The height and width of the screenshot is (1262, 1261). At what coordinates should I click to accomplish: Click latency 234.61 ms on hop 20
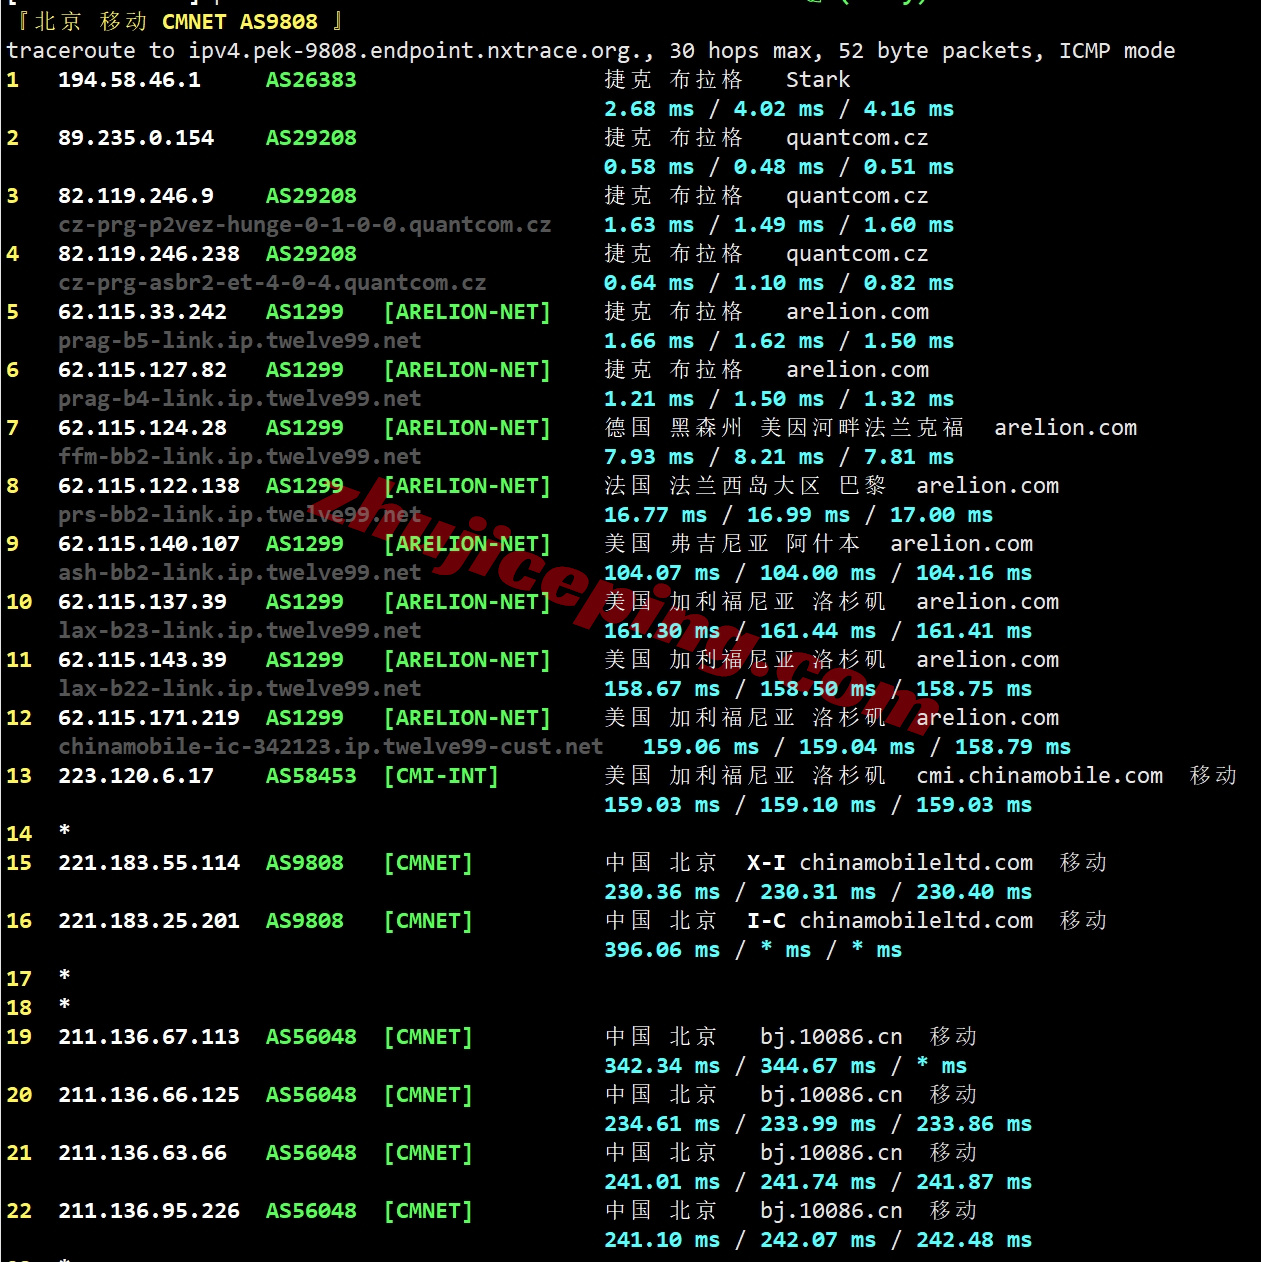click(662, 1124)
